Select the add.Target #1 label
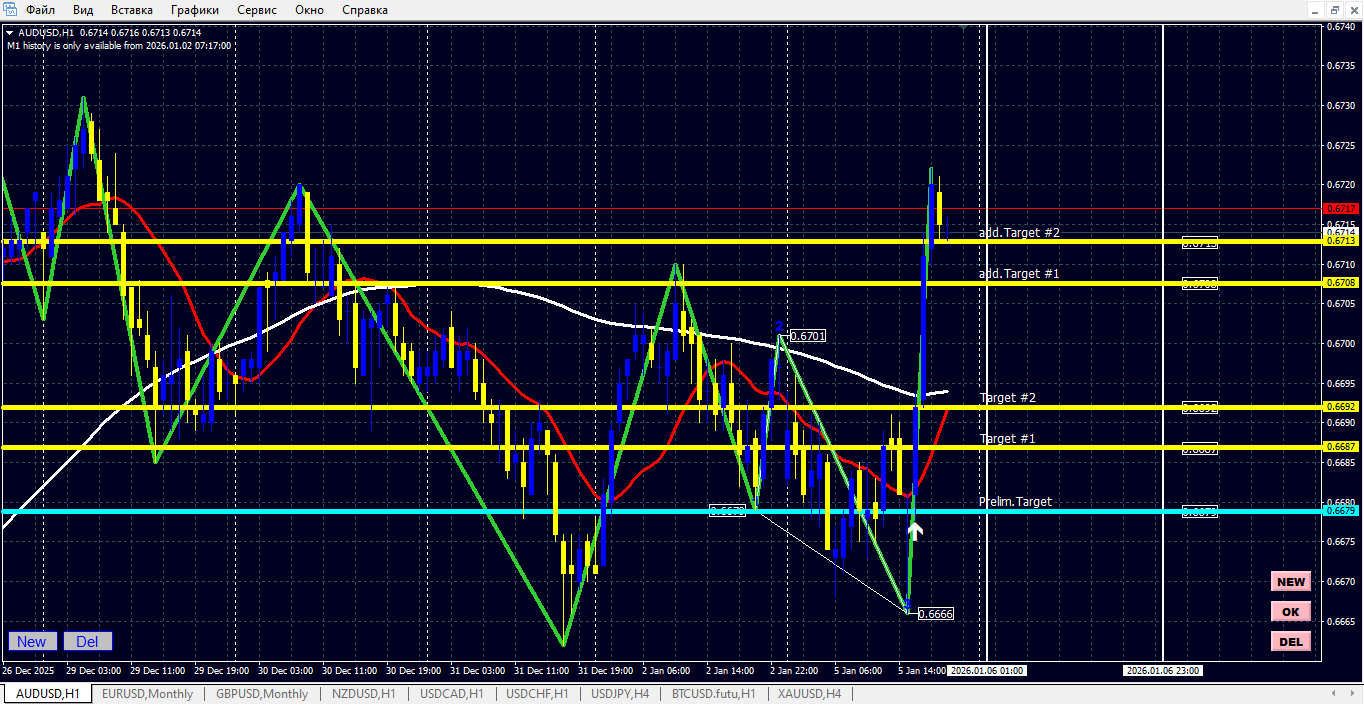Image resolution: width=1364 pixels, height=705 pixels. (x=1019, y=273)
